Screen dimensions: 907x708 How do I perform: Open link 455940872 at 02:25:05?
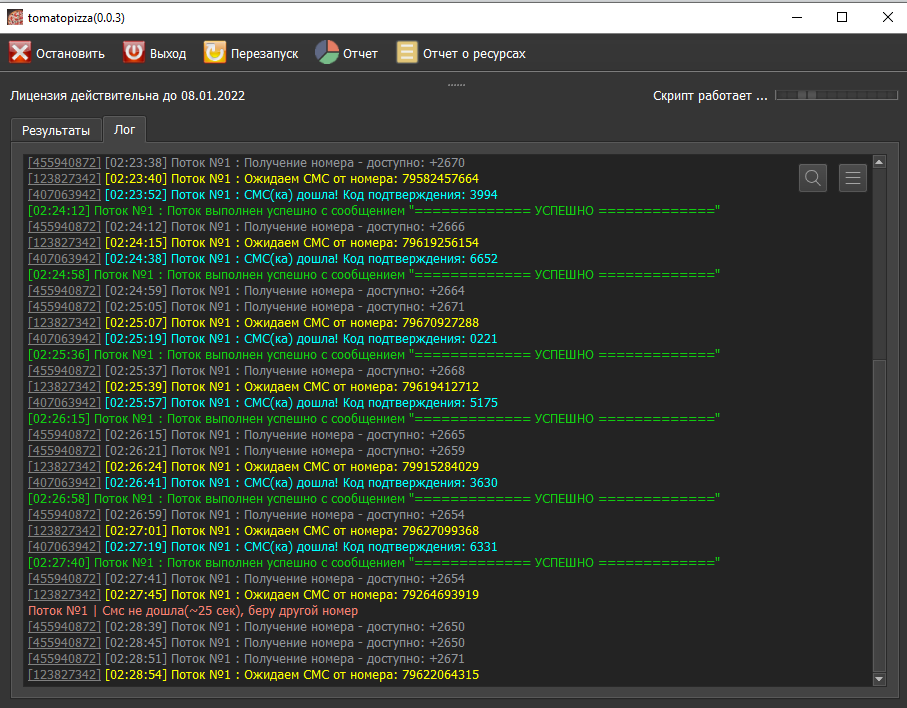[x=64, y=307]
